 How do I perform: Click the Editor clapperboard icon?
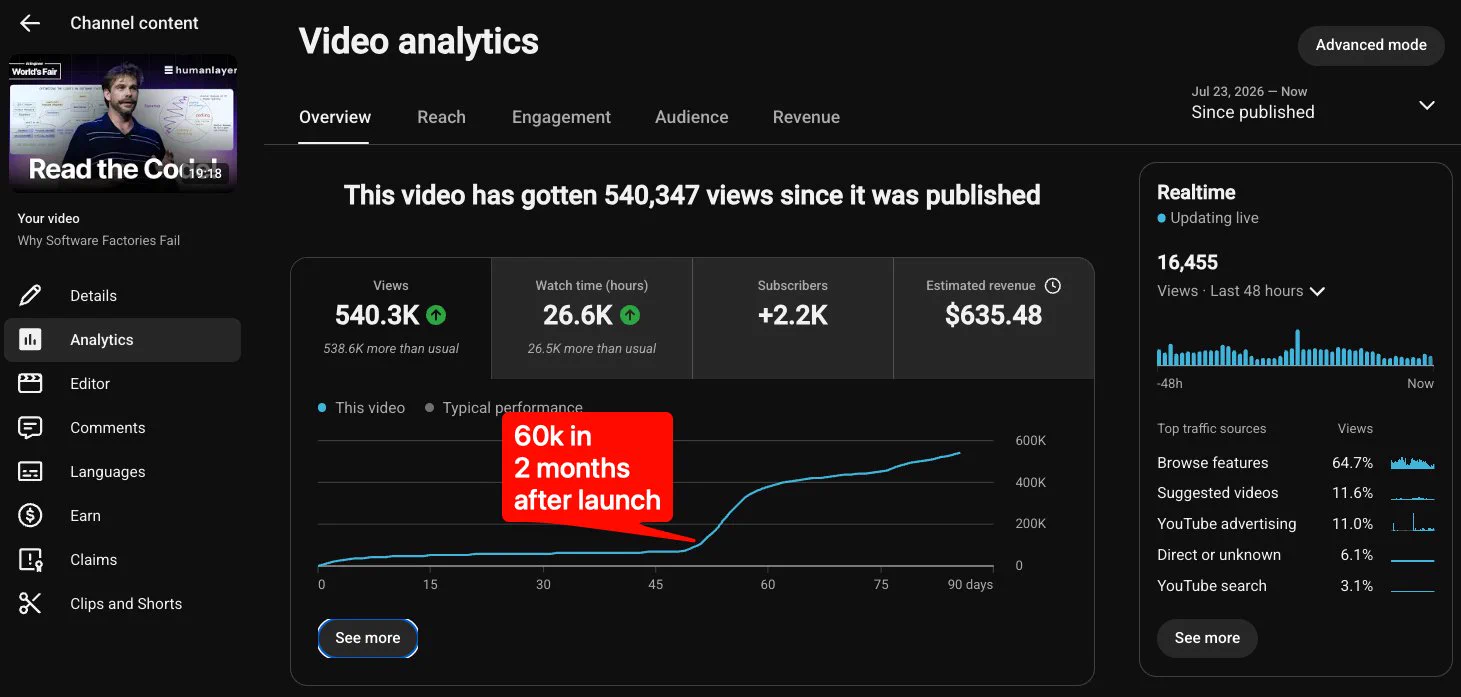pos(30,383)
